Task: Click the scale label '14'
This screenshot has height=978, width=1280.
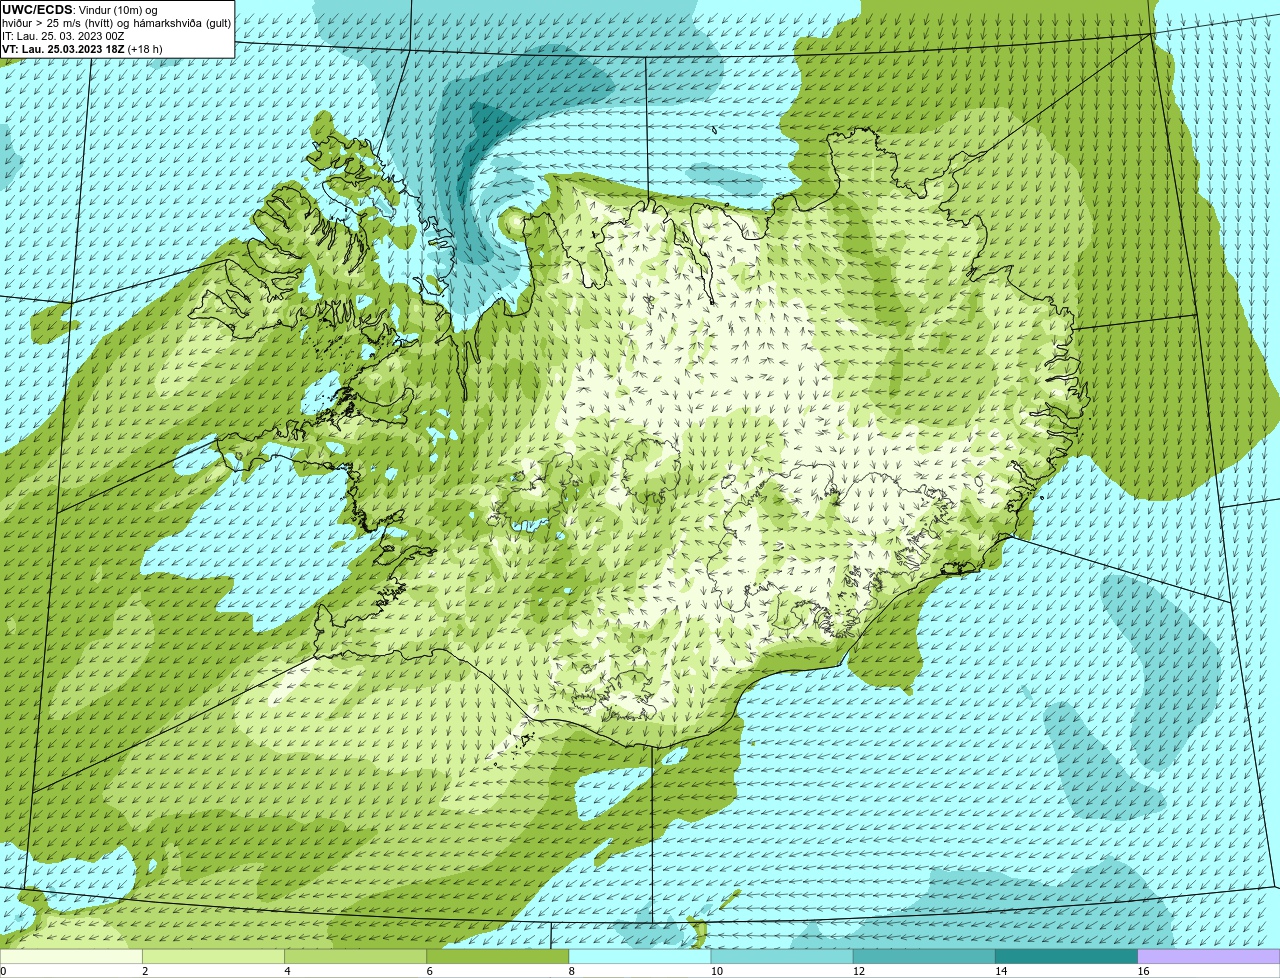Action: point(1001,971)
